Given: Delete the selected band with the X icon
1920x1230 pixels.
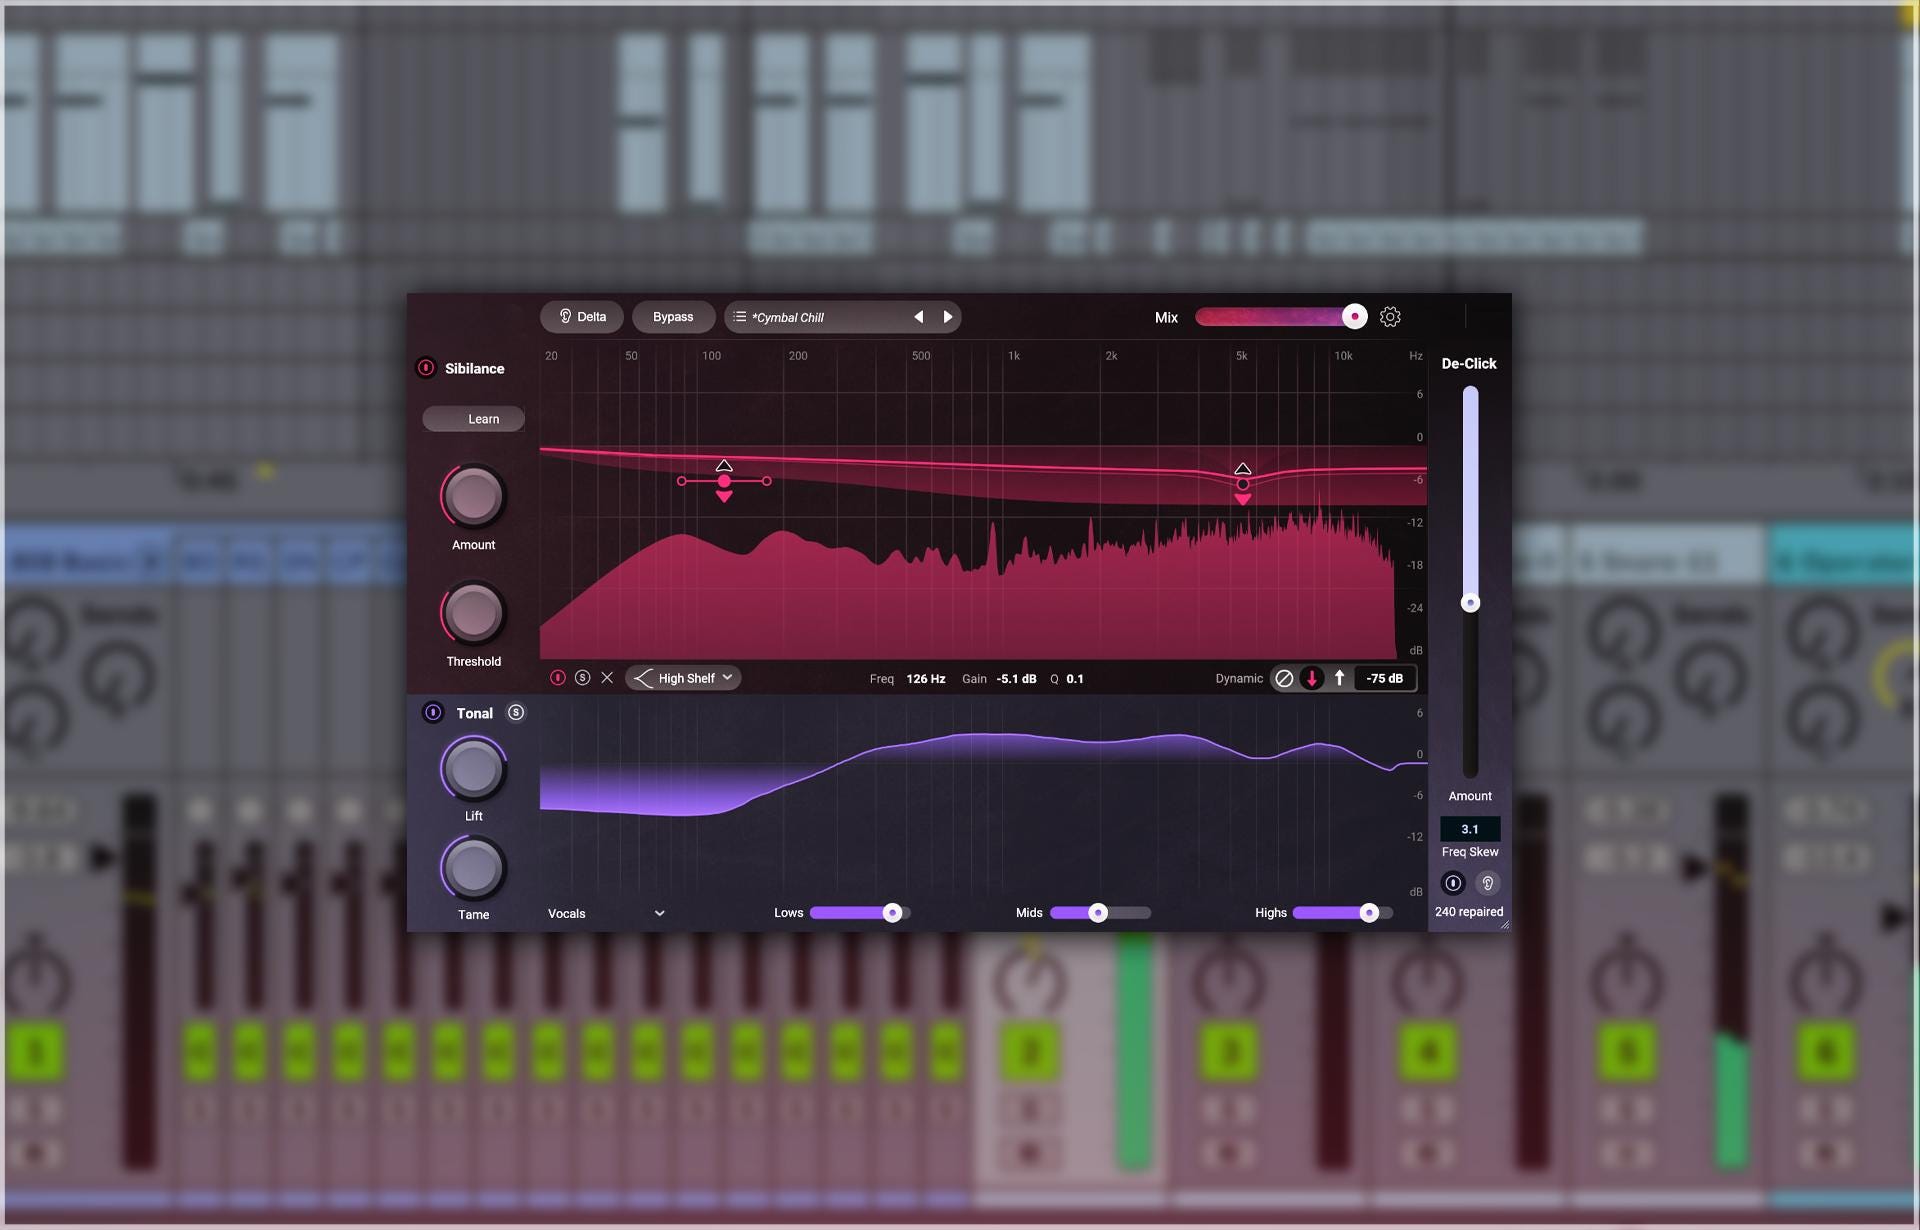Looking at the screenshot, I should pyautogui.click(x=607, y=678).
